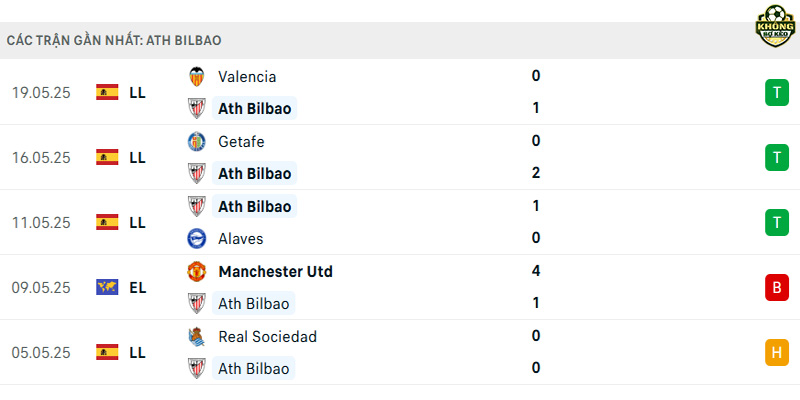This screenshot has height=400, width=800.
Task: Open the Alaves team name
Action: 241,239
